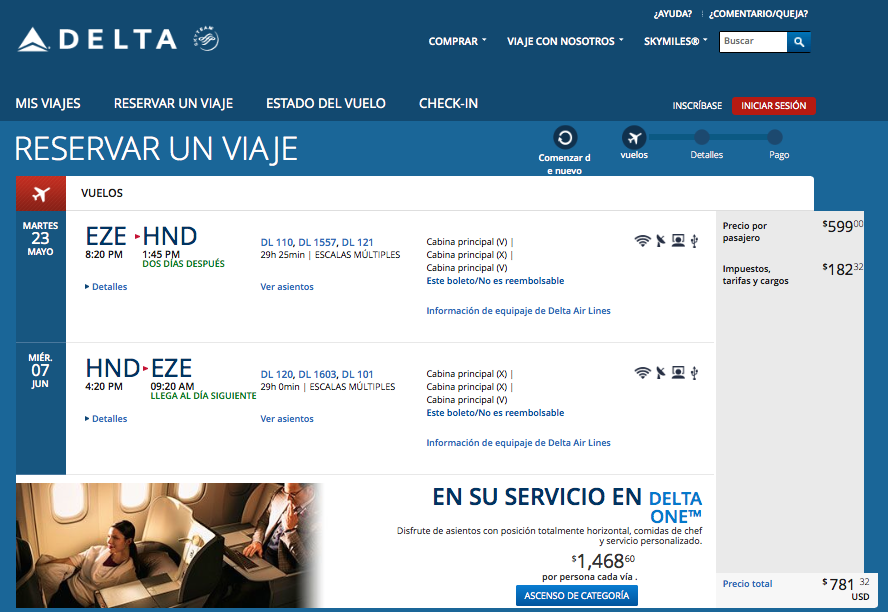Go to MIS VIAJES tab

click(x=48, y=104)
